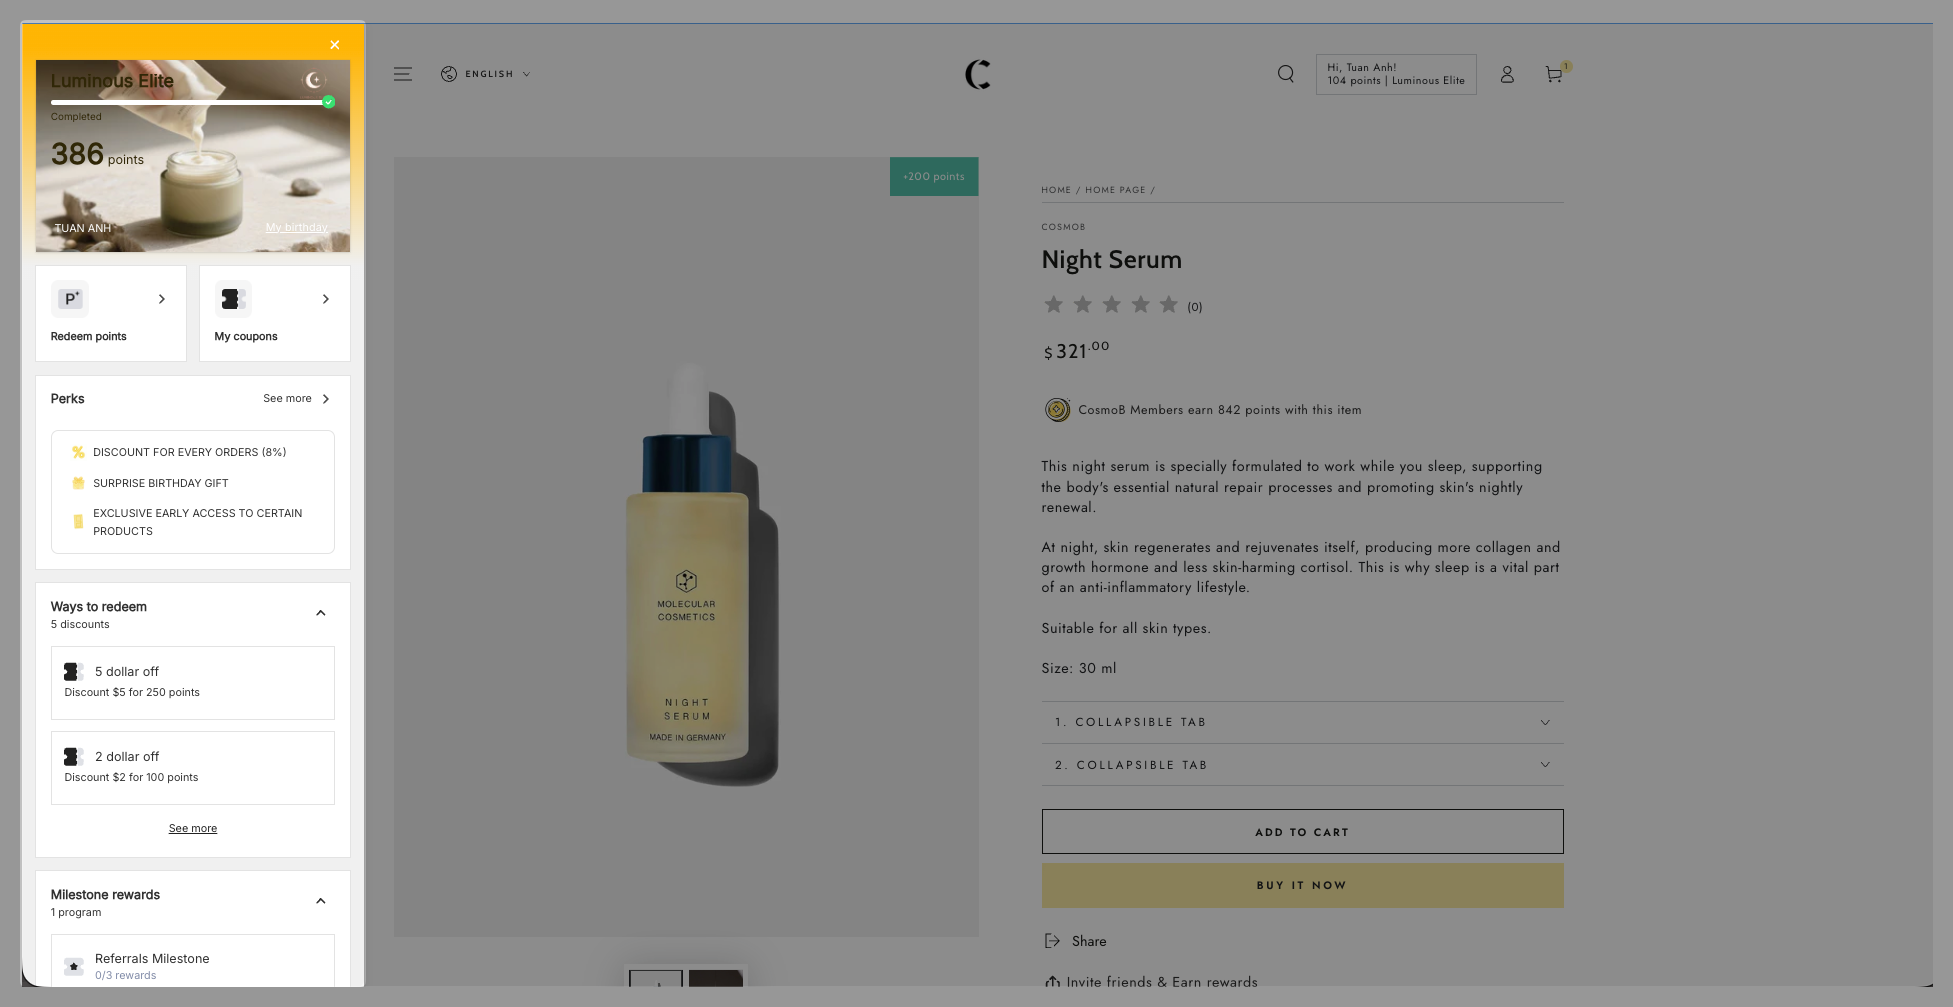This screenshot has width=1953, height=1007.
Task: Open the English language dropdown
Action: pos(486,74)
